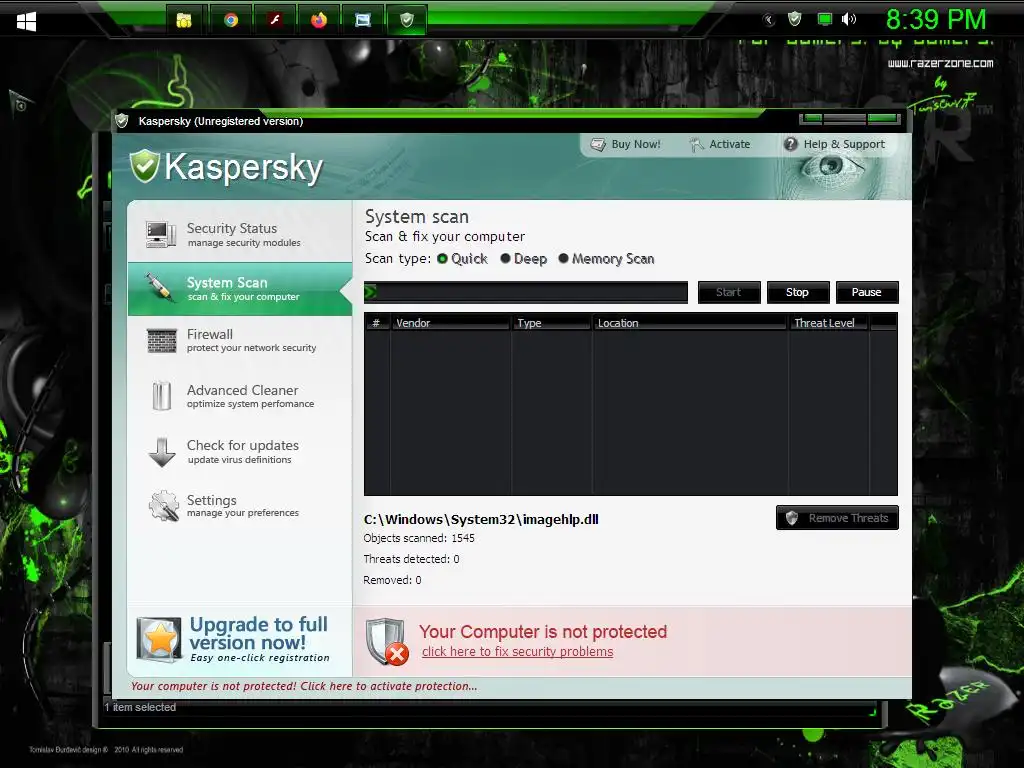The width and height of the screenshot is (1024, 768).
Task: Click the Help & Support question icon
Action: pyautogui.click(x=790, y=144)
